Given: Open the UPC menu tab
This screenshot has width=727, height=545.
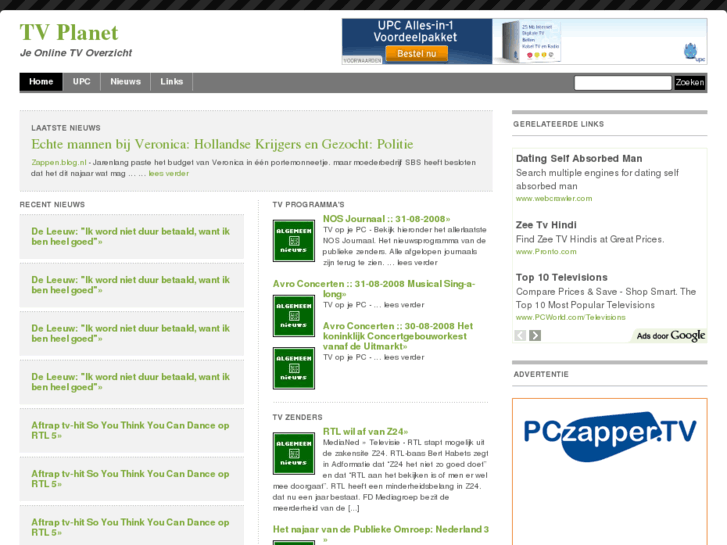Looking at the screenshot, I should pyautogui.click(x=81, y=82).
